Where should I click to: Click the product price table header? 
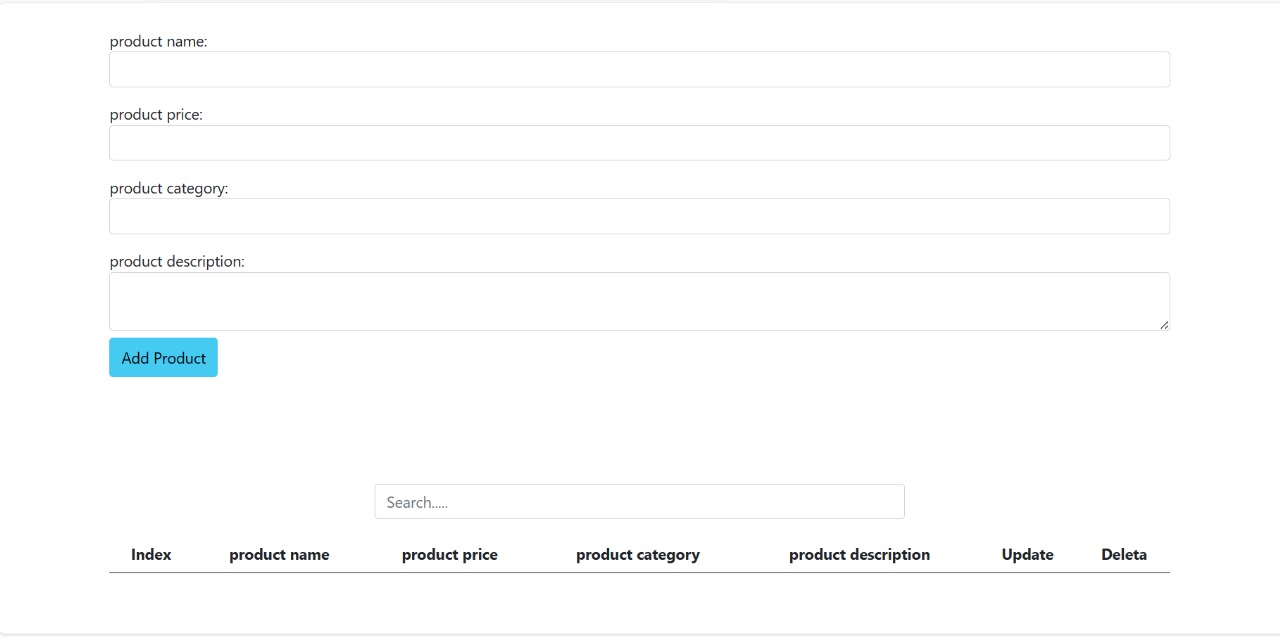[450, 555]
